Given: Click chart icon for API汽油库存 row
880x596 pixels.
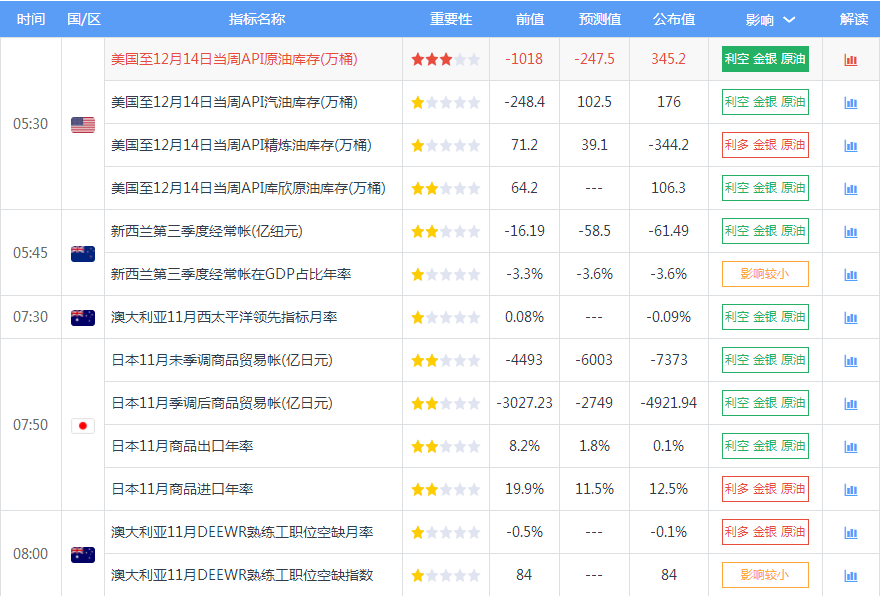Looking at the screenshot, I should pos(851,103).
